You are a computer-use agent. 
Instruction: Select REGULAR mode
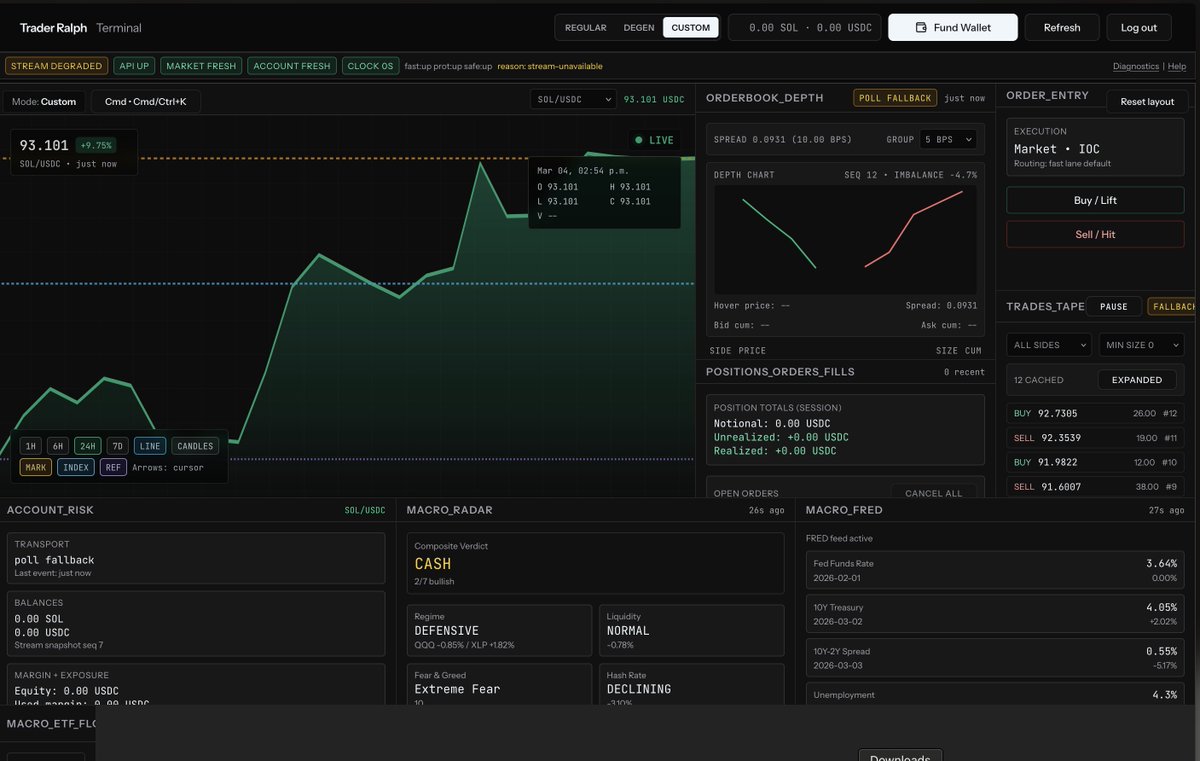586,28
